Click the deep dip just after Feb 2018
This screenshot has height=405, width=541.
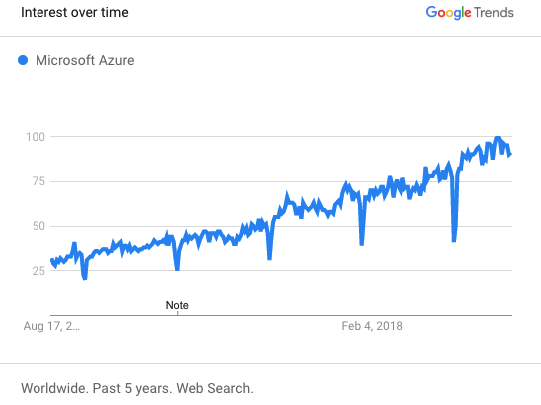(x=362, y=243)
